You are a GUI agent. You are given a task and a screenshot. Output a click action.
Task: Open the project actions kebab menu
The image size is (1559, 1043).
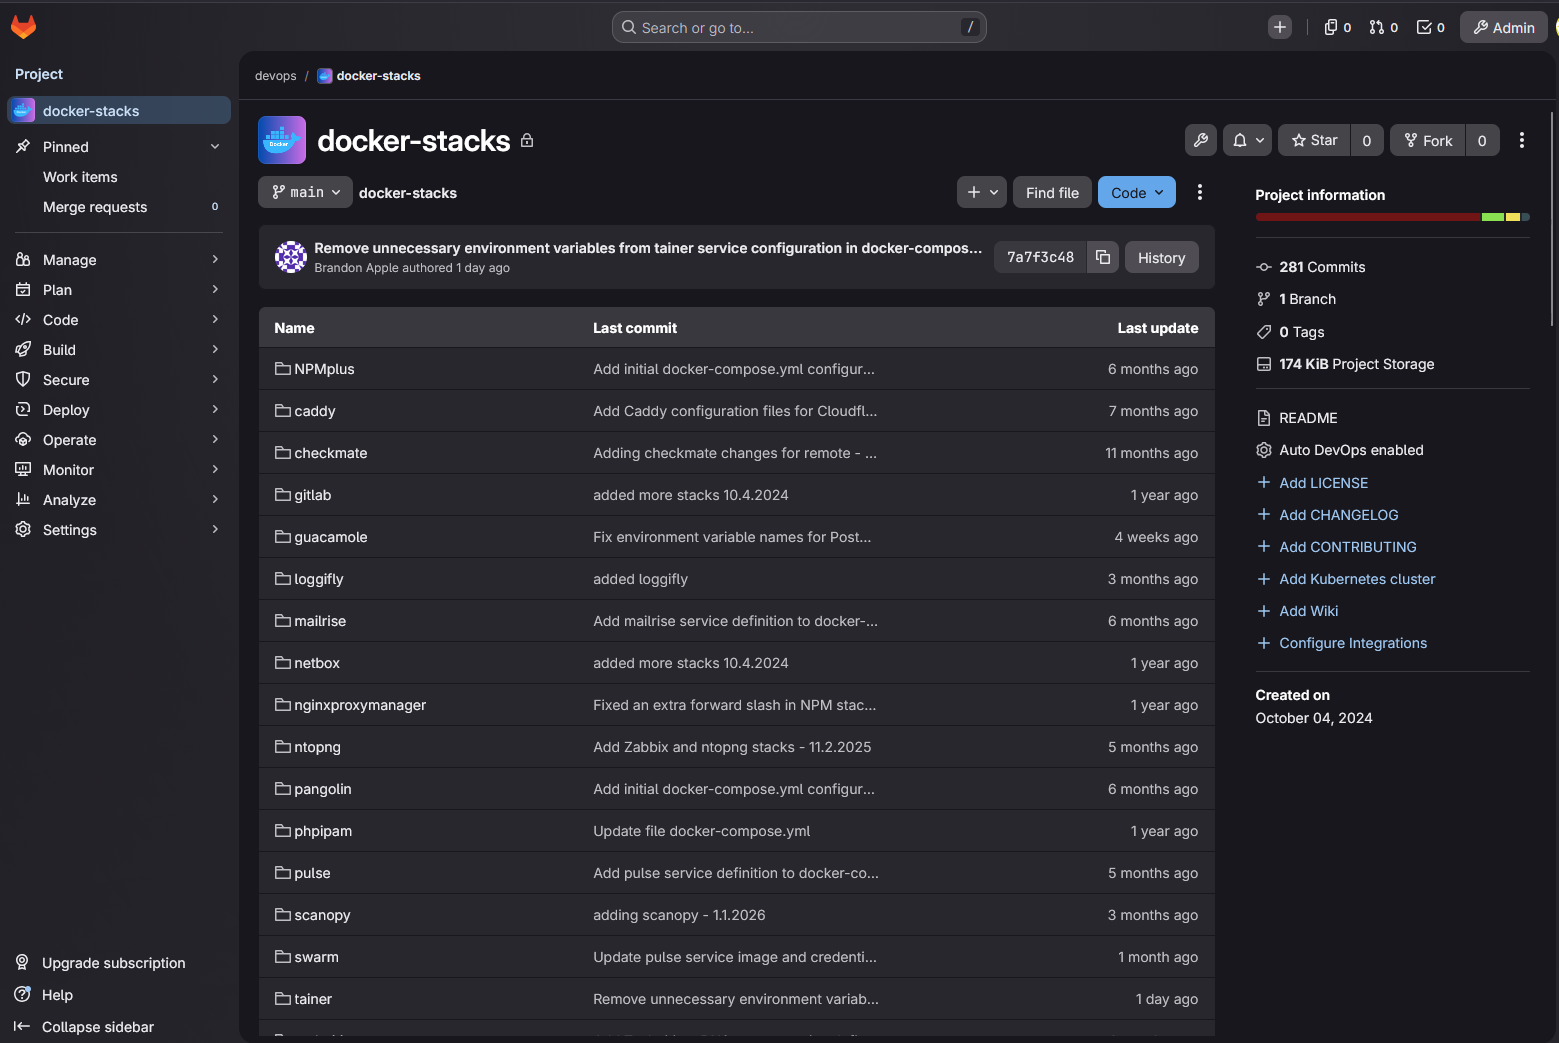click(x=1521, y=140)
